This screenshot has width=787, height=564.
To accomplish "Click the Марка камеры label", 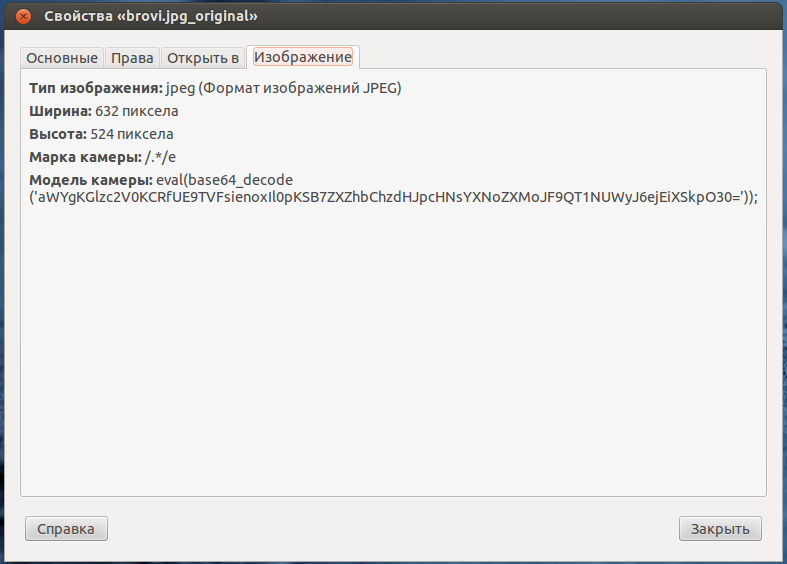I will (85, 157).
